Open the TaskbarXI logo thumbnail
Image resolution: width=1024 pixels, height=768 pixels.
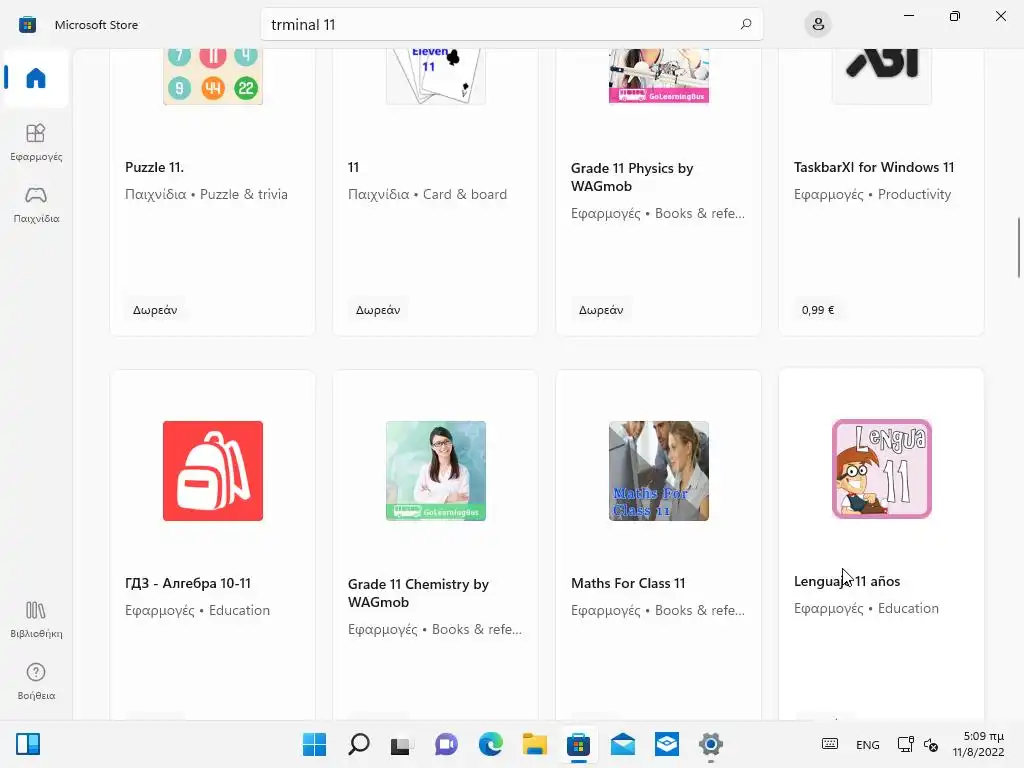point(882,76)
